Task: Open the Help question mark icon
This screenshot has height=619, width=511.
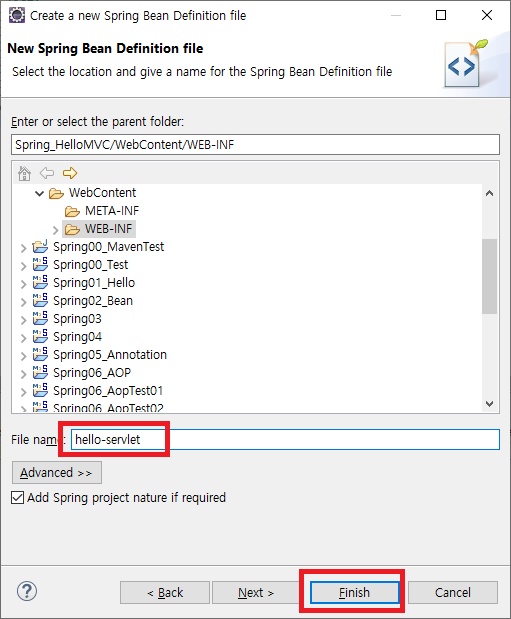Action: coord(27,591)
